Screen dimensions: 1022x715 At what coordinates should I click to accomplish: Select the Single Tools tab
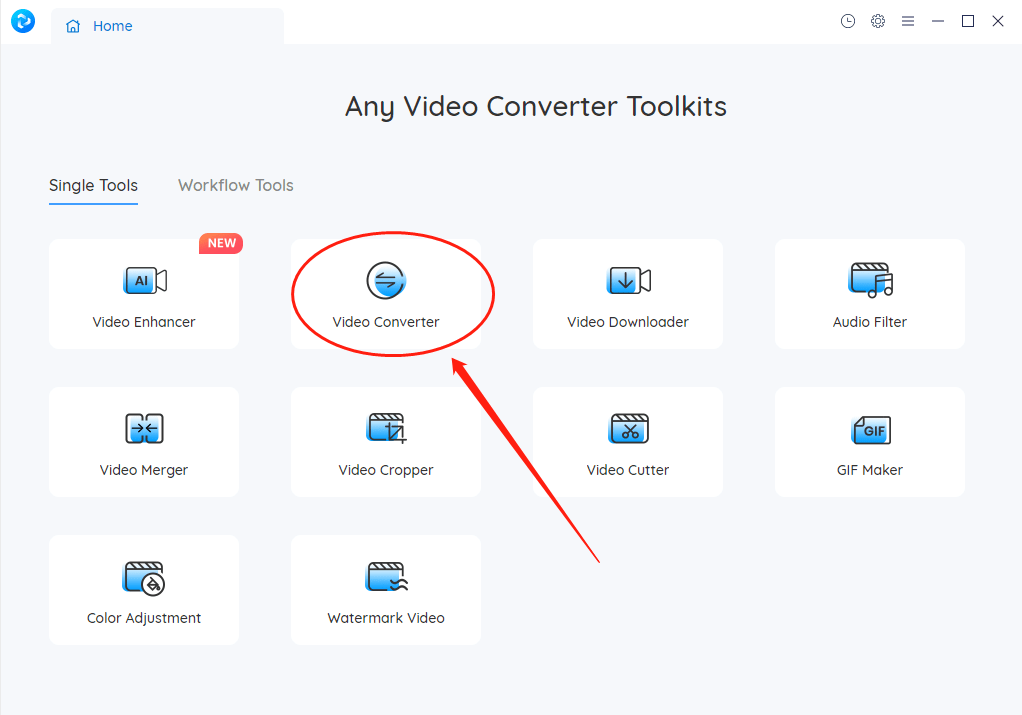click(93, 185)
